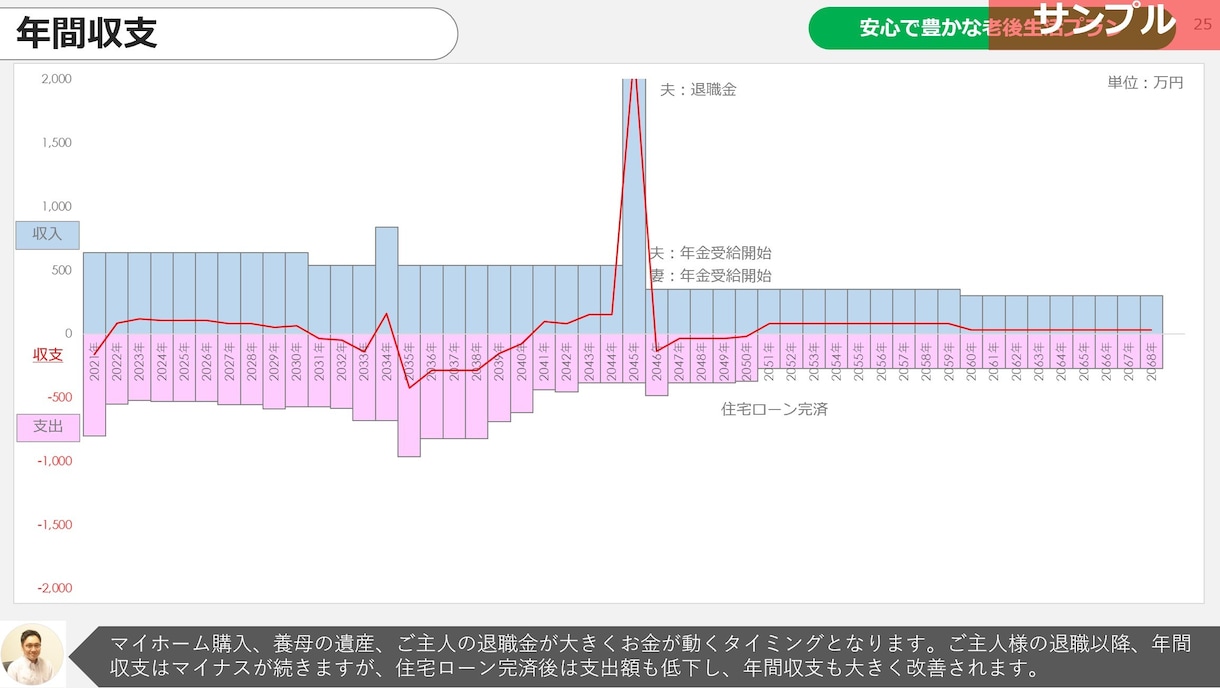The width and height of the screenshot is (1220, 688).
Task: Click the 夫：退職金 annotation
Action: point(698,89)
